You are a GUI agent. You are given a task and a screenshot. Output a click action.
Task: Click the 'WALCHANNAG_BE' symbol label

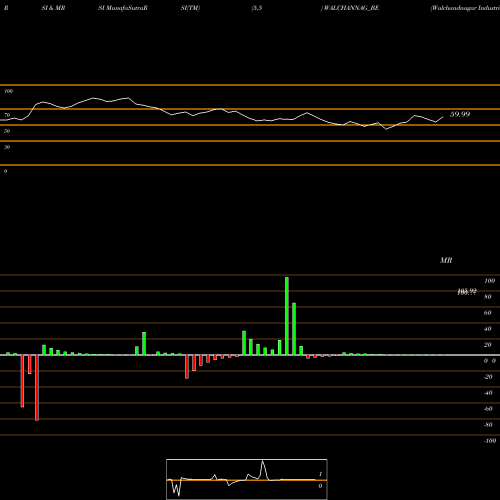coord(351,8)
